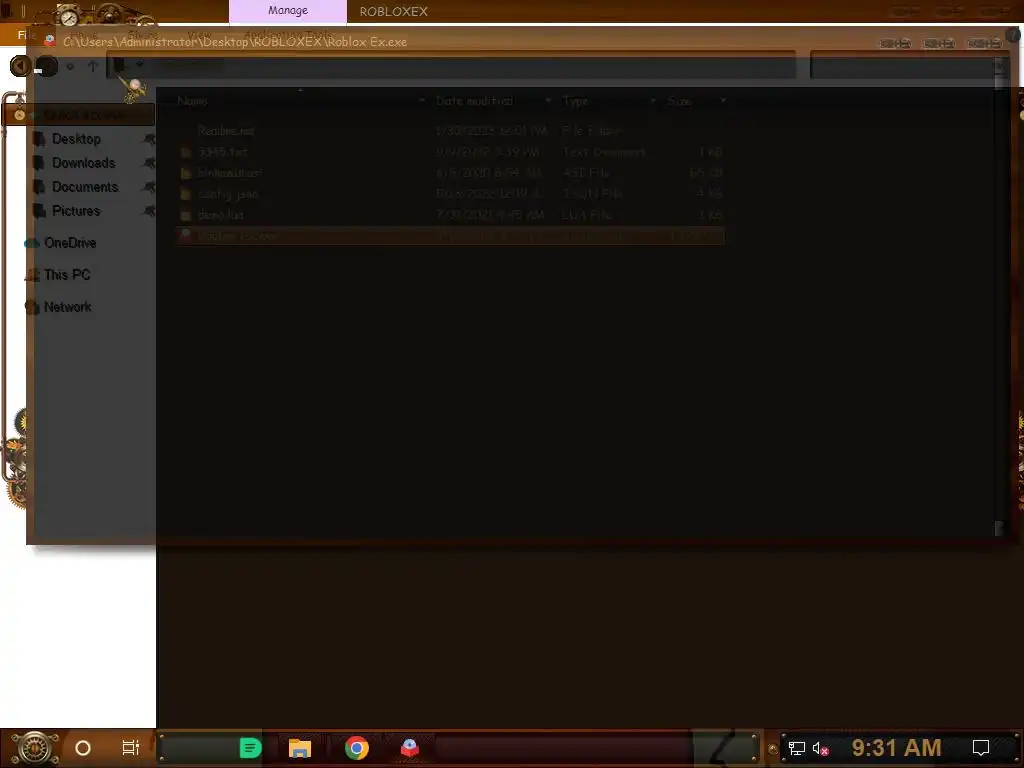Select the Roblox Ex.exe file row
The image size is (1024, 768).
[x=451, y=236]
